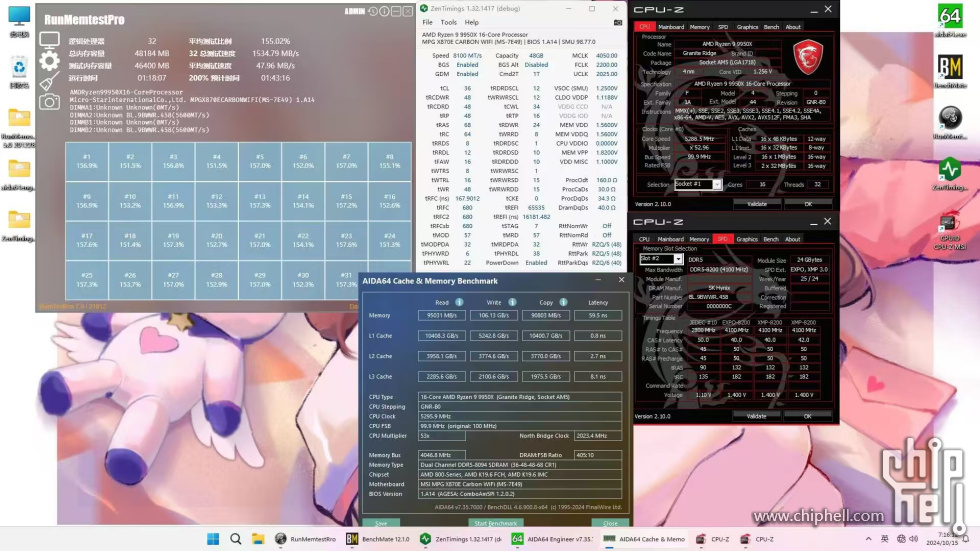This screenshot has width=980, height=551.
Task: Open the info icon in RunMemtestPro title bar
Action: (384, 11)
